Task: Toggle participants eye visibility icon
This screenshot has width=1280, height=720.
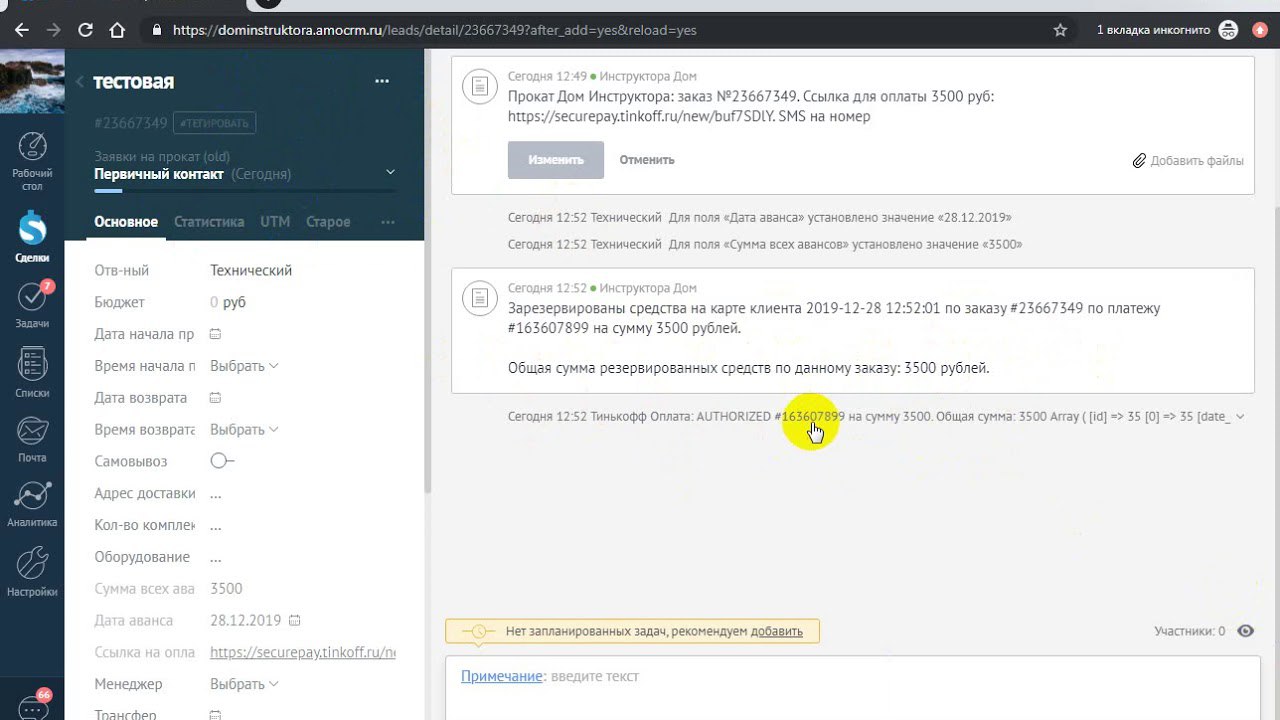Action: pyautogui.click(x=1245, y=631)
